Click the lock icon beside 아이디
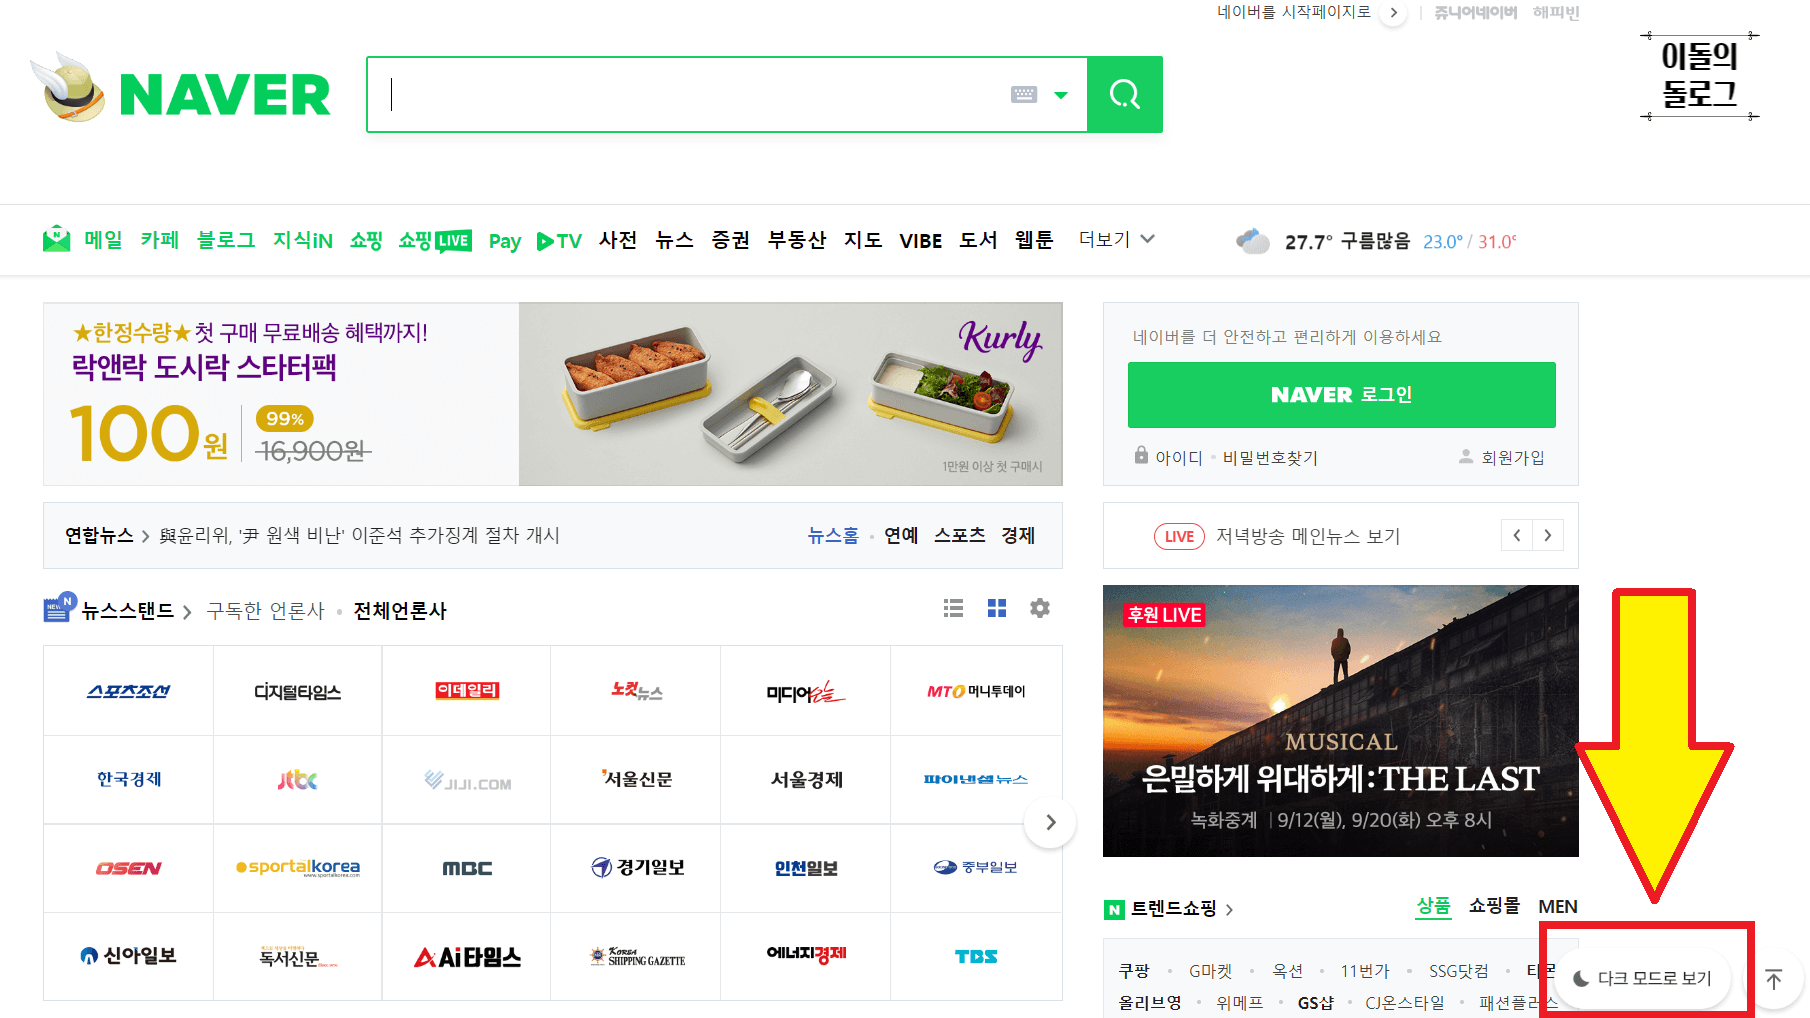This screenshot has width=1810, height=1018. [1141, 455]
